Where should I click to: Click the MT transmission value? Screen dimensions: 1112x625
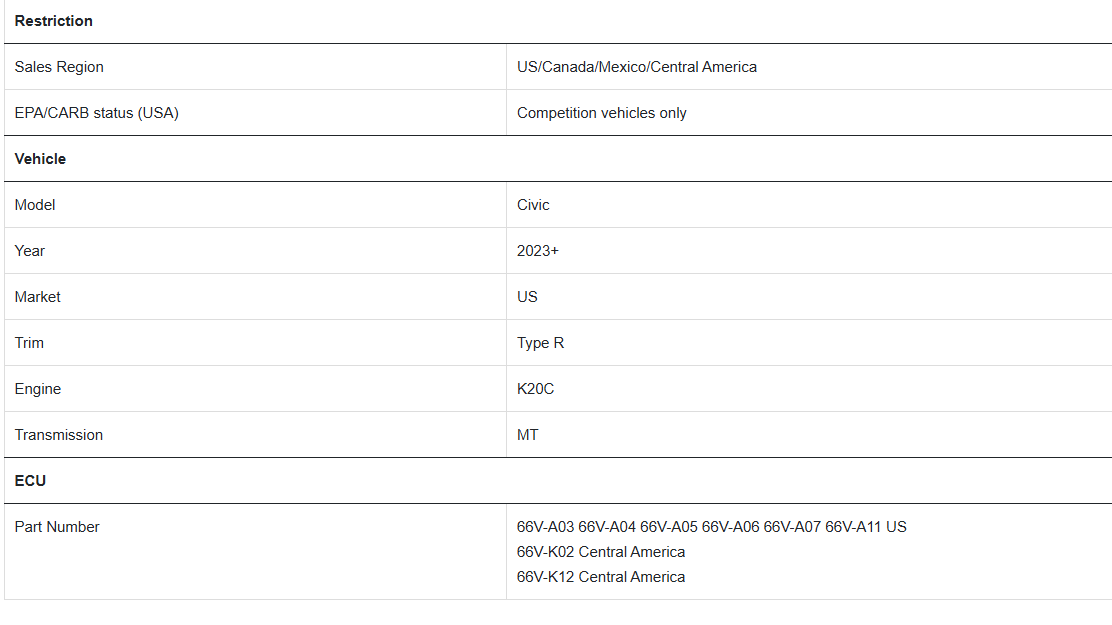[x=527, y=435]
